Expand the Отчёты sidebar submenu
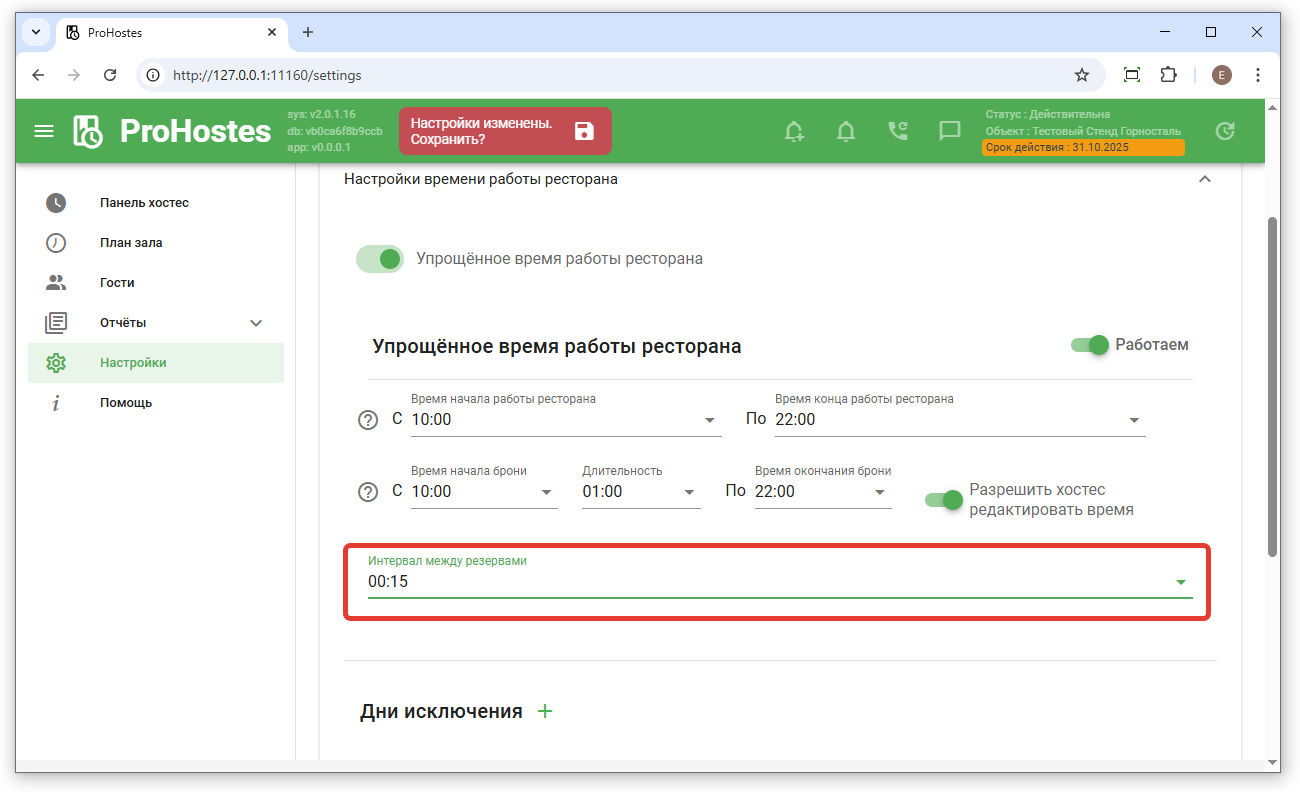This screenshot has width=1300, height=798. click(256, 323)
